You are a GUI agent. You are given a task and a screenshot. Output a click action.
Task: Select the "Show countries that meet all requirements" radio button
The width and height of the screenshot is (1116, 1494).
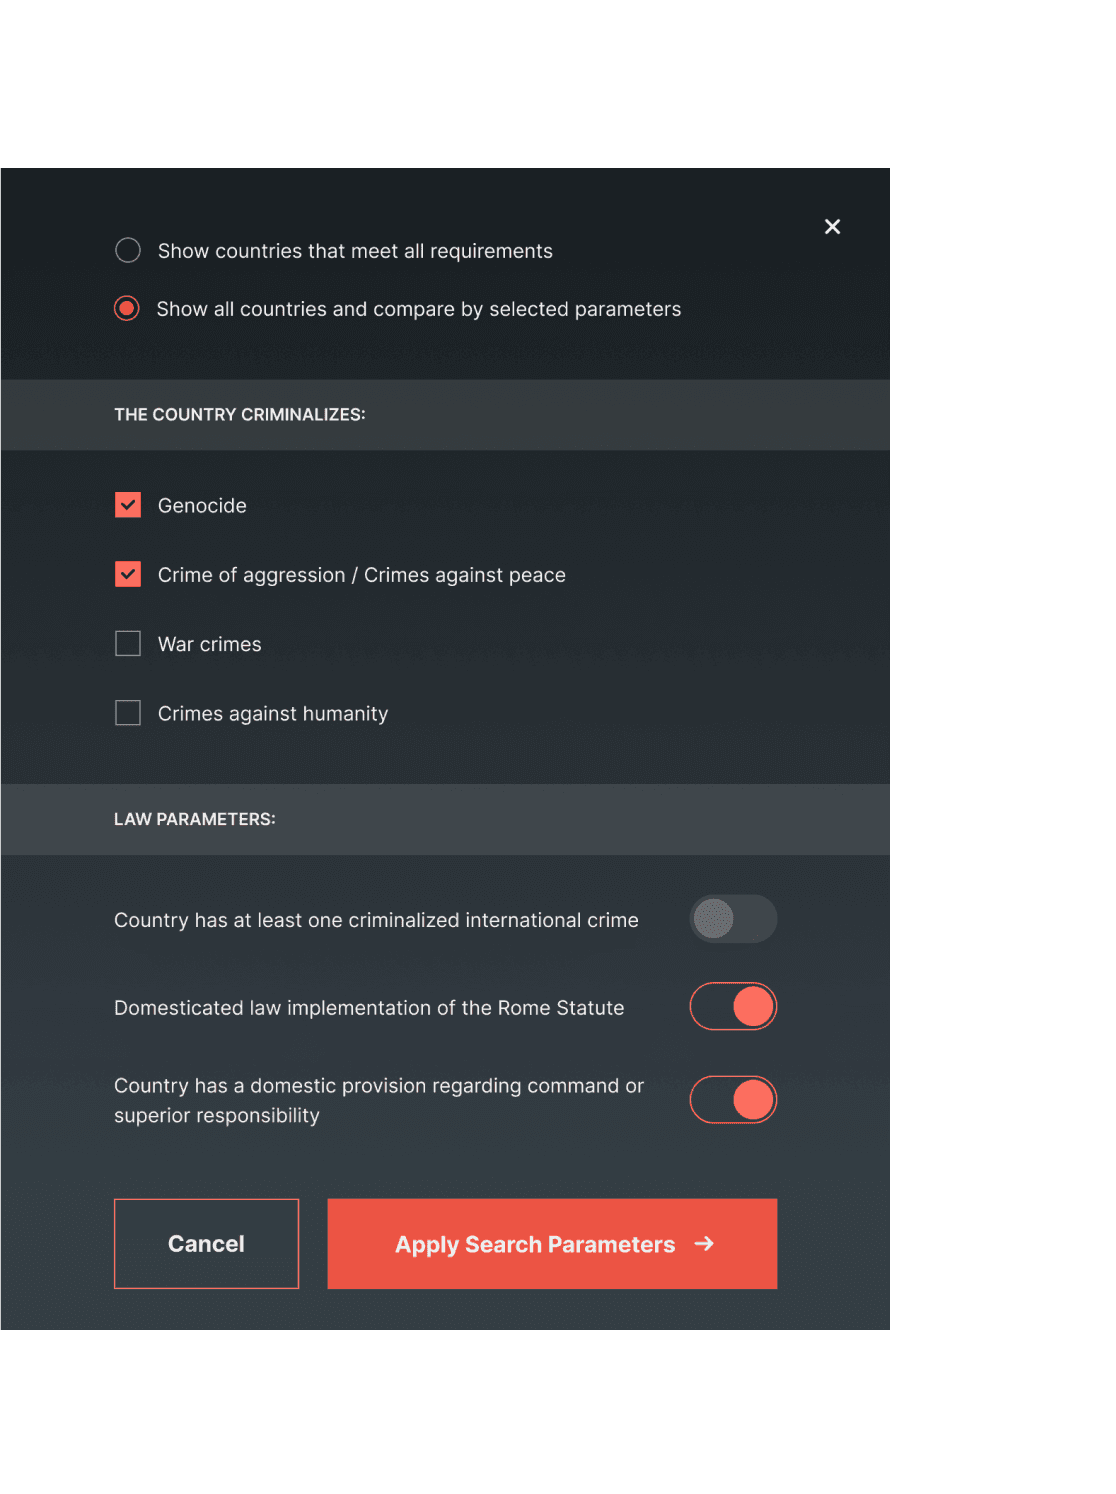[128, 250]
